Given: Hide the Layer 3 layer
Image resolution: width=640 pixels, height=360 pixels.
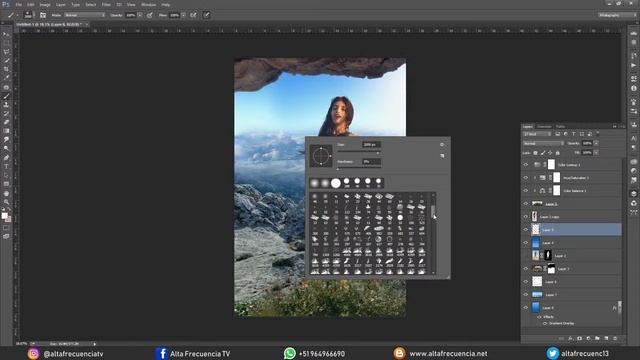Looking at the screenshot, I should pyautogui.click(x=526, y=269).
